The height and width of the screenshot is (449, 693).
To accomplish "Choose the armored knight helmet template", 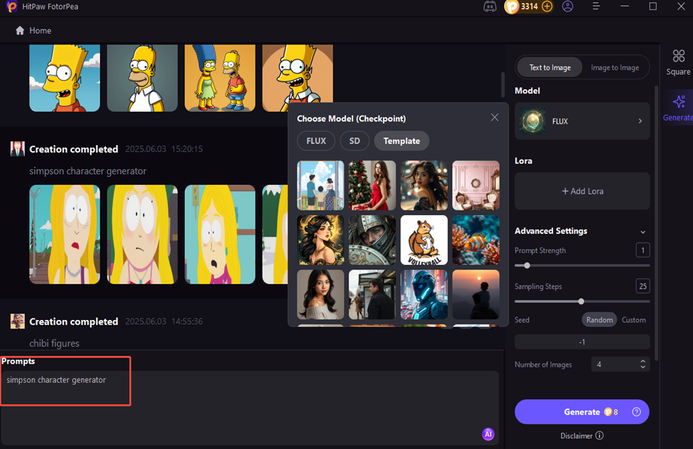I will pos(372,240).
